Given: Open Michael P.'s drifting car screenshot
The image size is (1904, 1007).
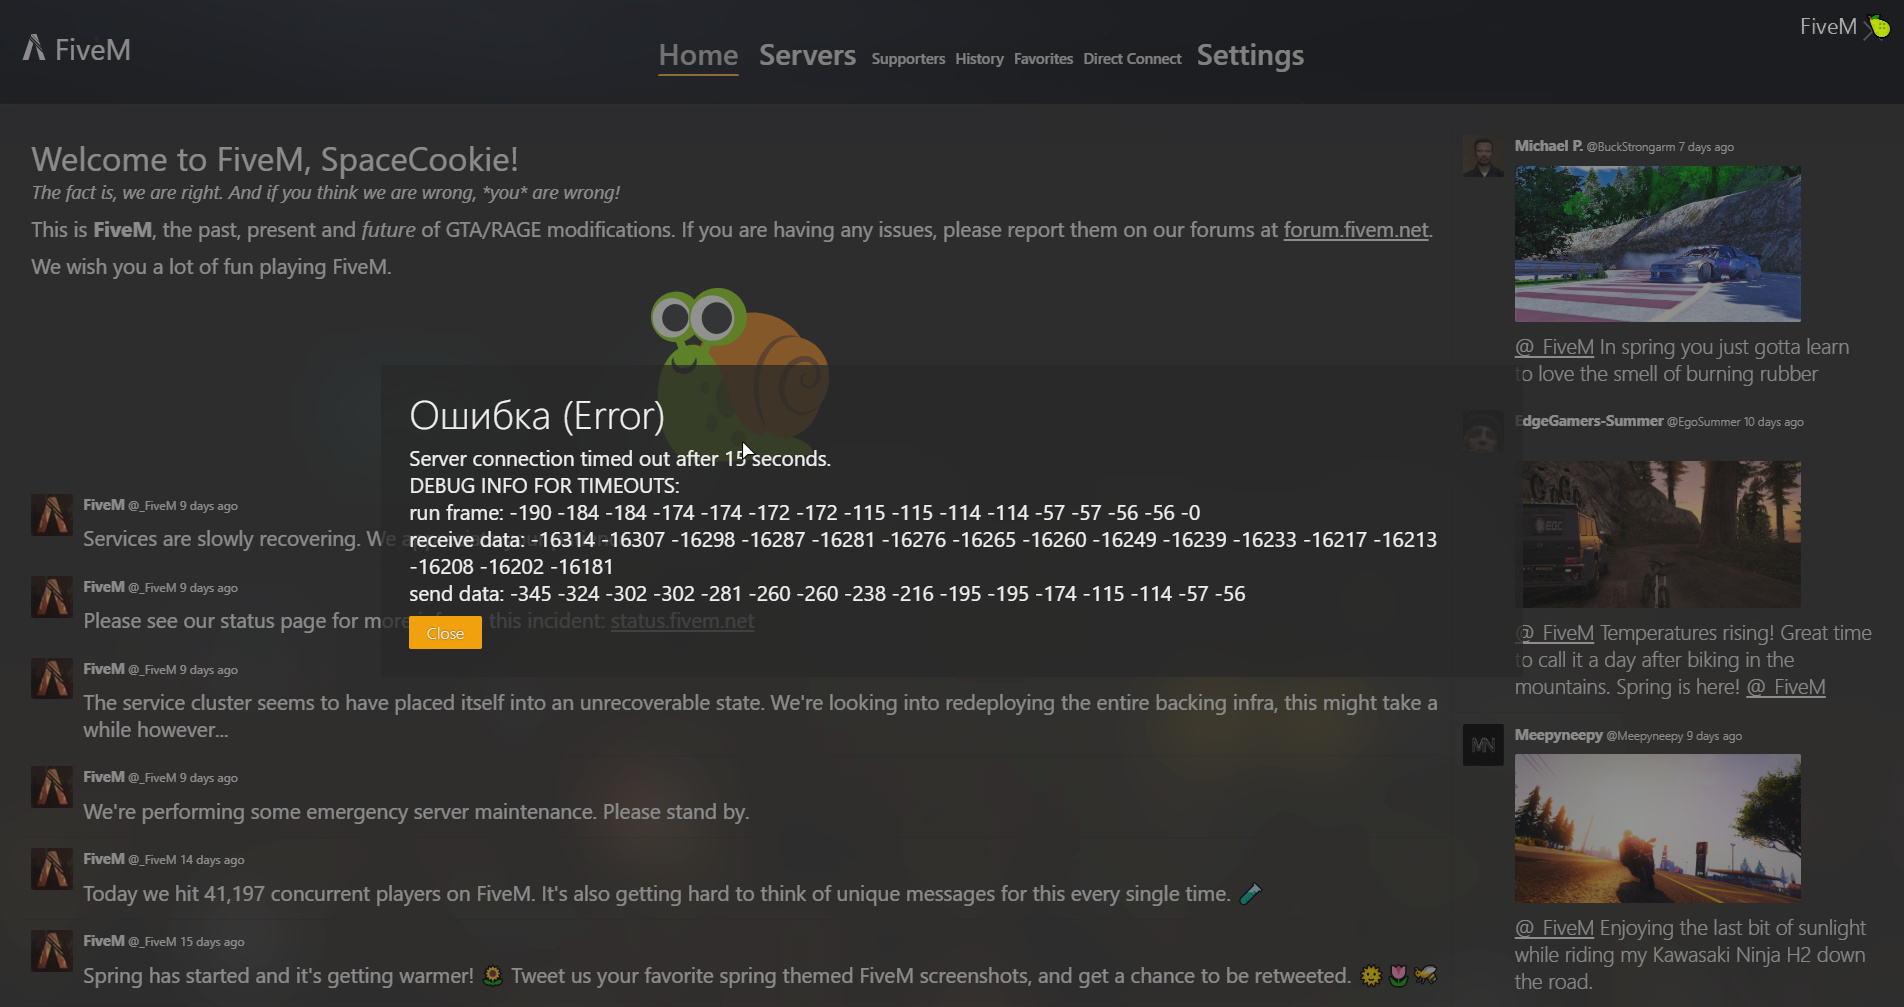Looking at the screenshot, I should point(1658,244).
